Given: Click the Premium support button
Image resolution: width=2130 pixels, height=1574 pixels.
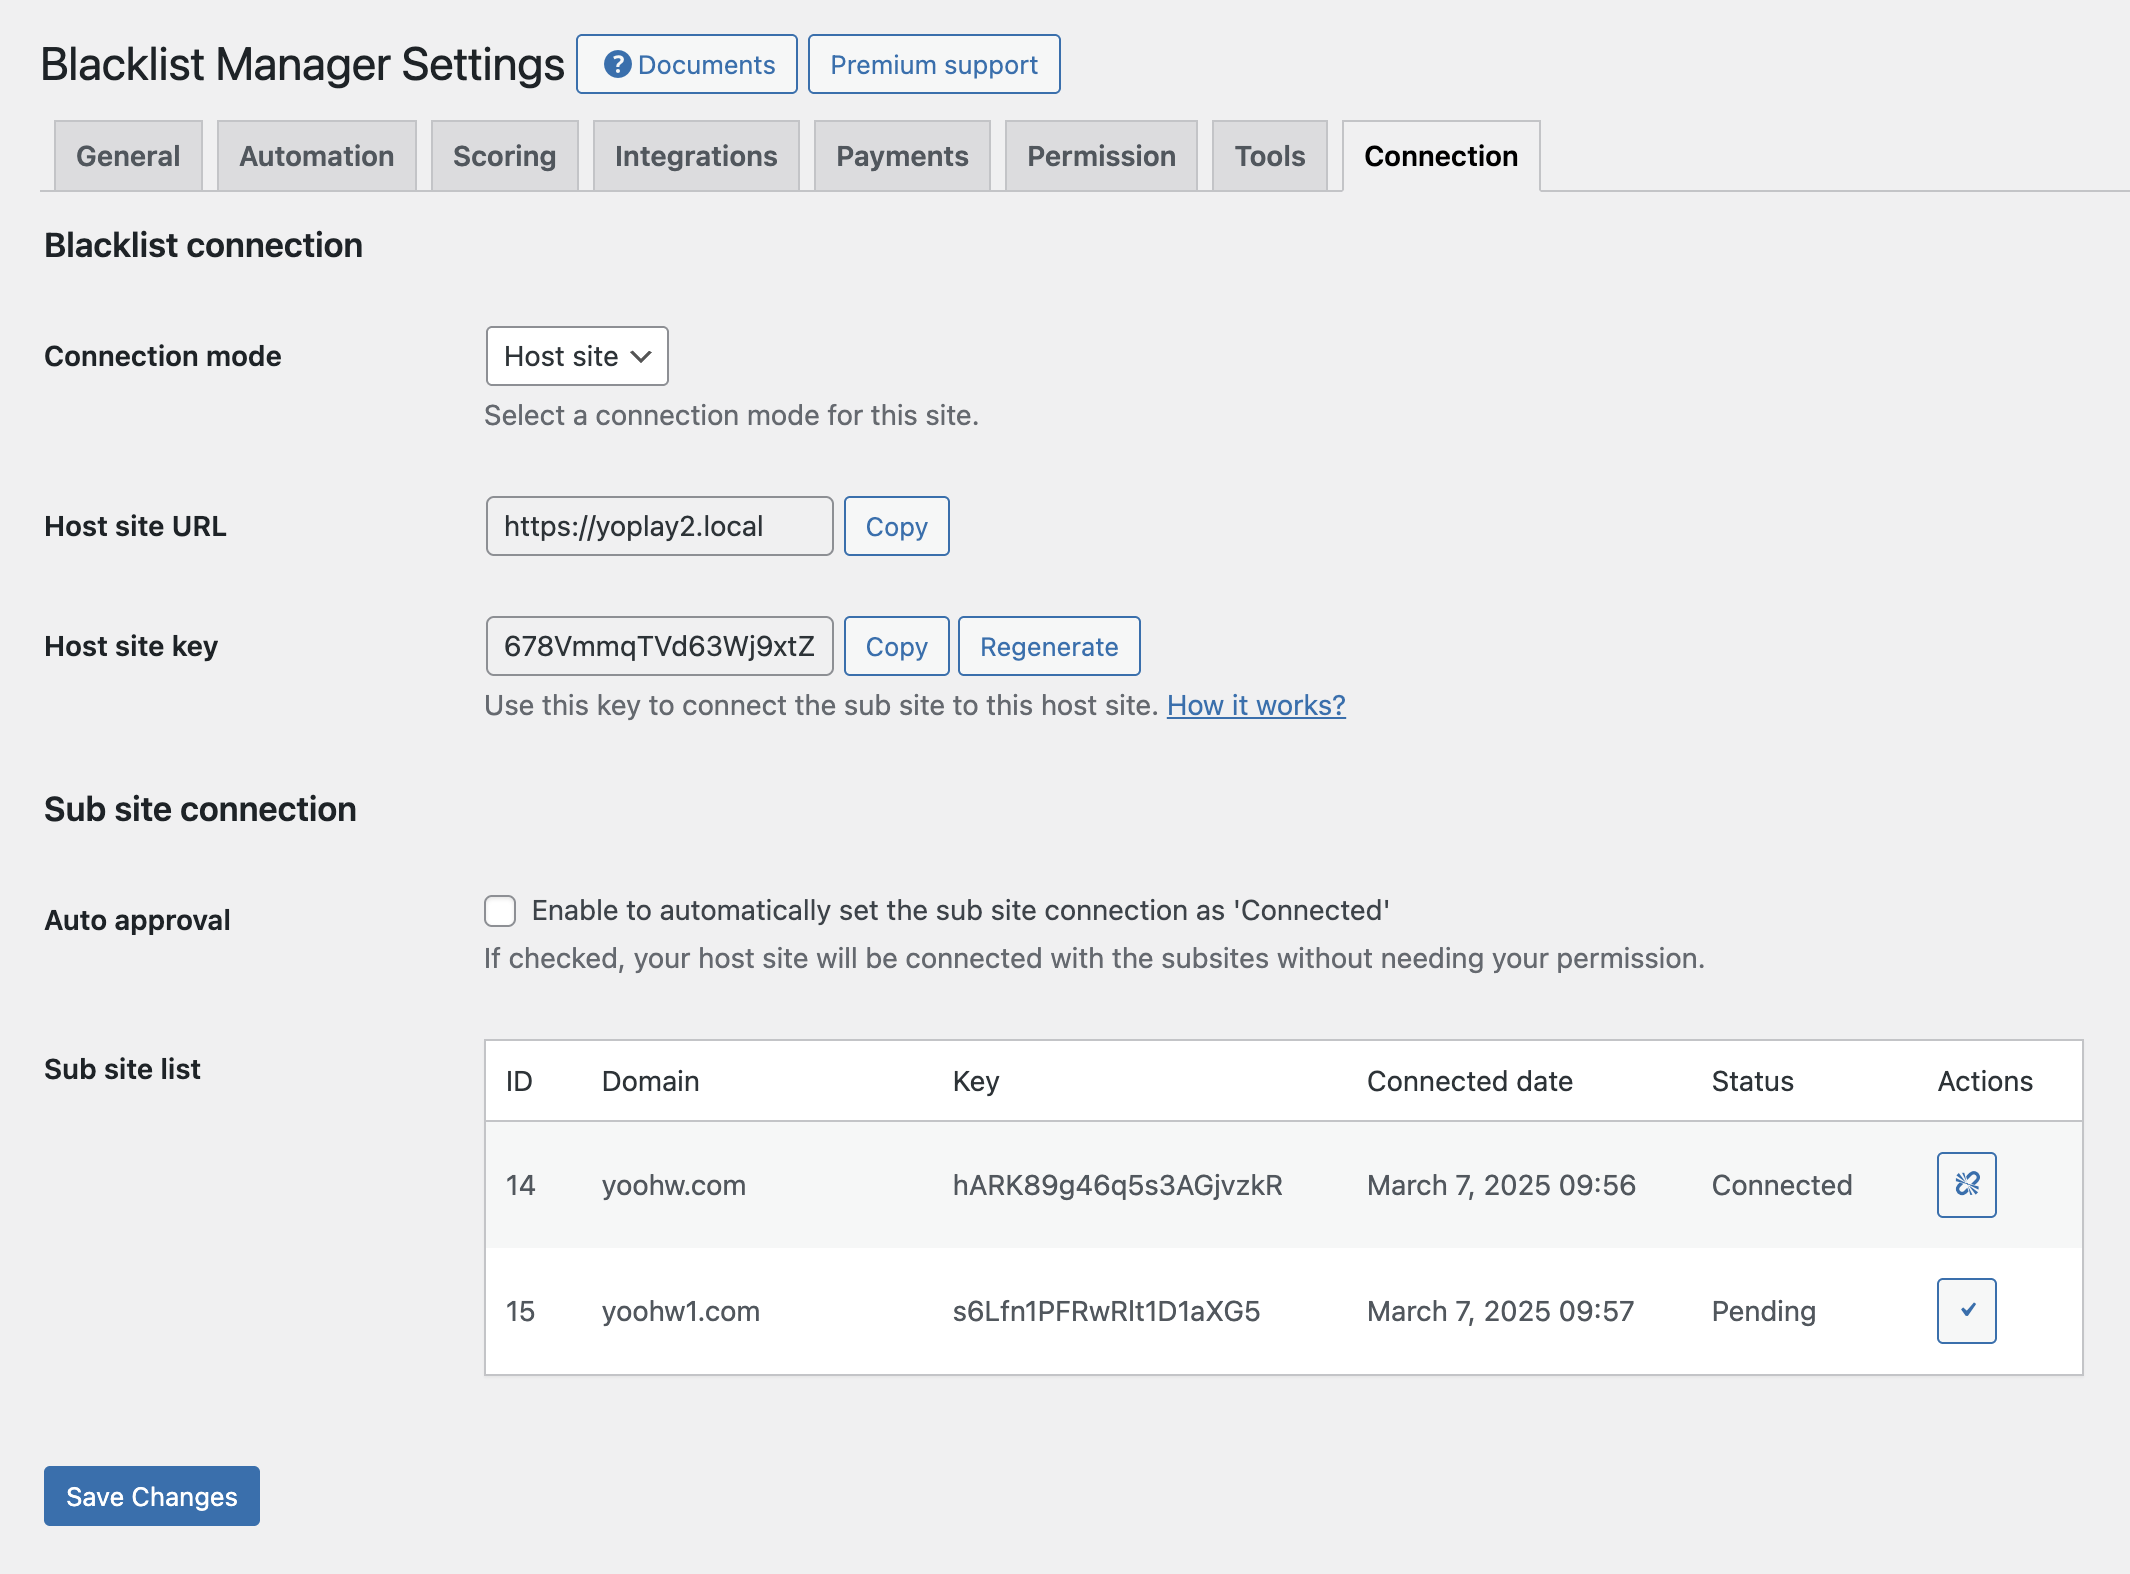Looking at the screenshot, I should pos(934,64).
